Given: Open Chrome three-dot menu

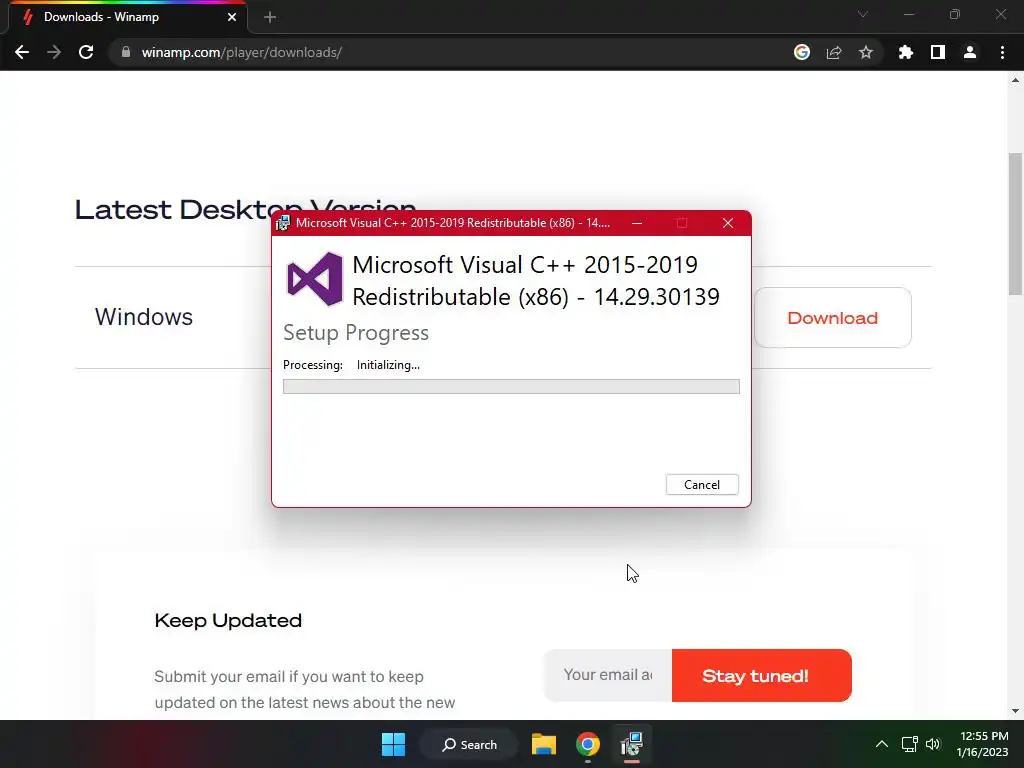Looking at the screenshot, I should click(1002, 52).
